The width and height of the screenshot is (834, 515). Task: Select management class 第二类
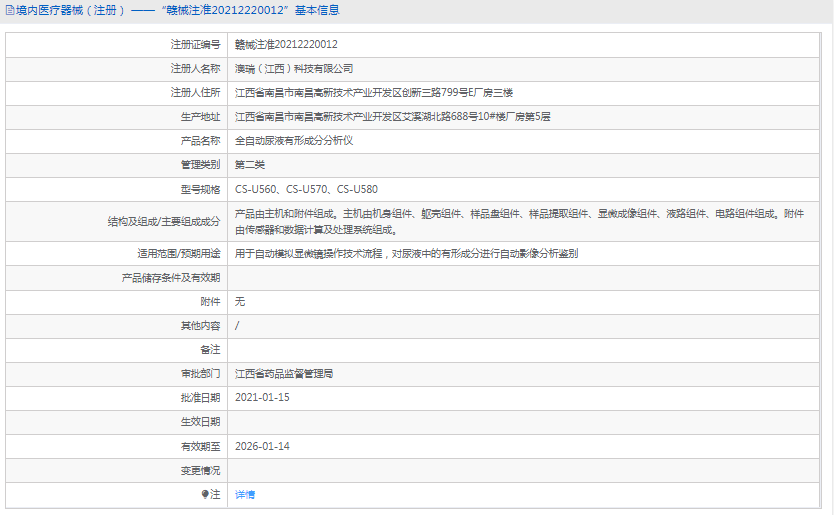(x=250, y=165)
